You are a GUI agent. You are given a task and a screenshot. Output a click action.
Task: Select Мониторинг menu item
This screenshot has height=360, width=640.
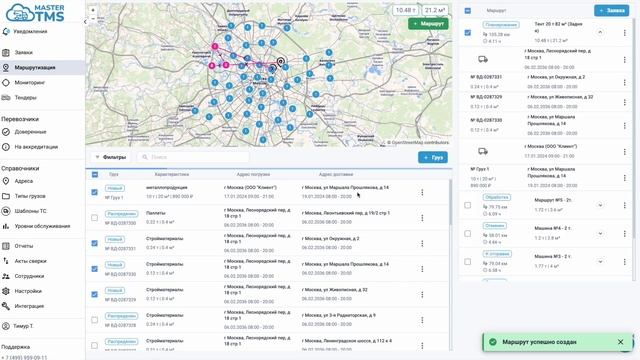click(x=30, y=82)
